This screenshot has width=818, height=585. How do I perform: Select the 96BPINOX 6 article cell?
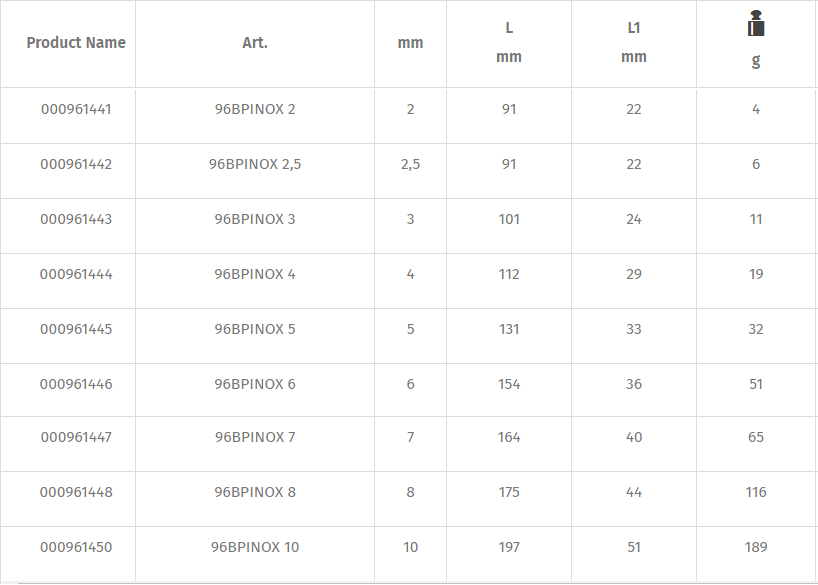(255, 384)
